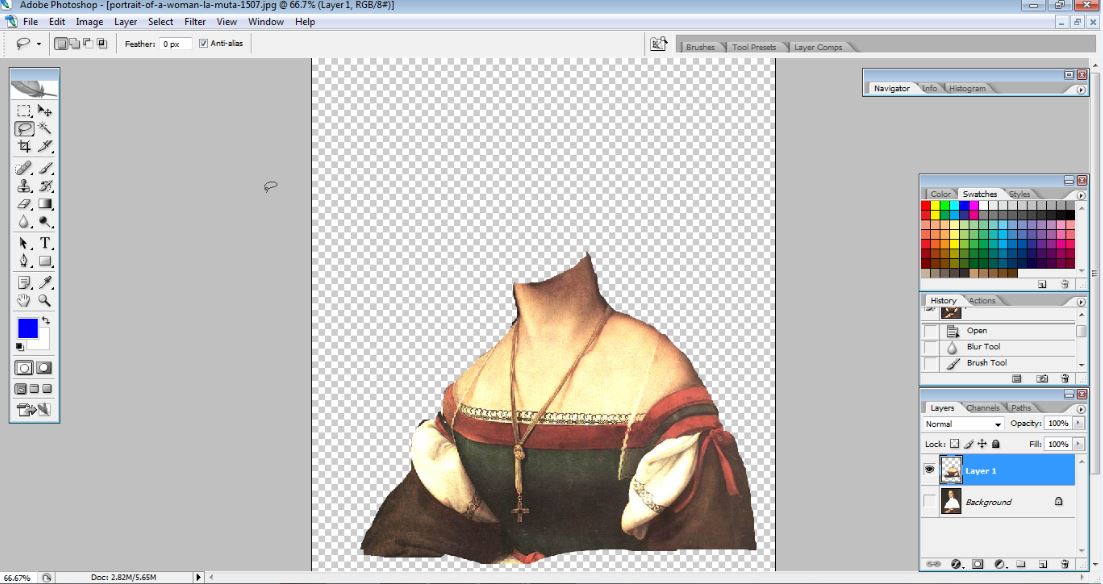Select the Blur tool in the toolbox
The image size is (1103, 584).
[x=24, y=222]
